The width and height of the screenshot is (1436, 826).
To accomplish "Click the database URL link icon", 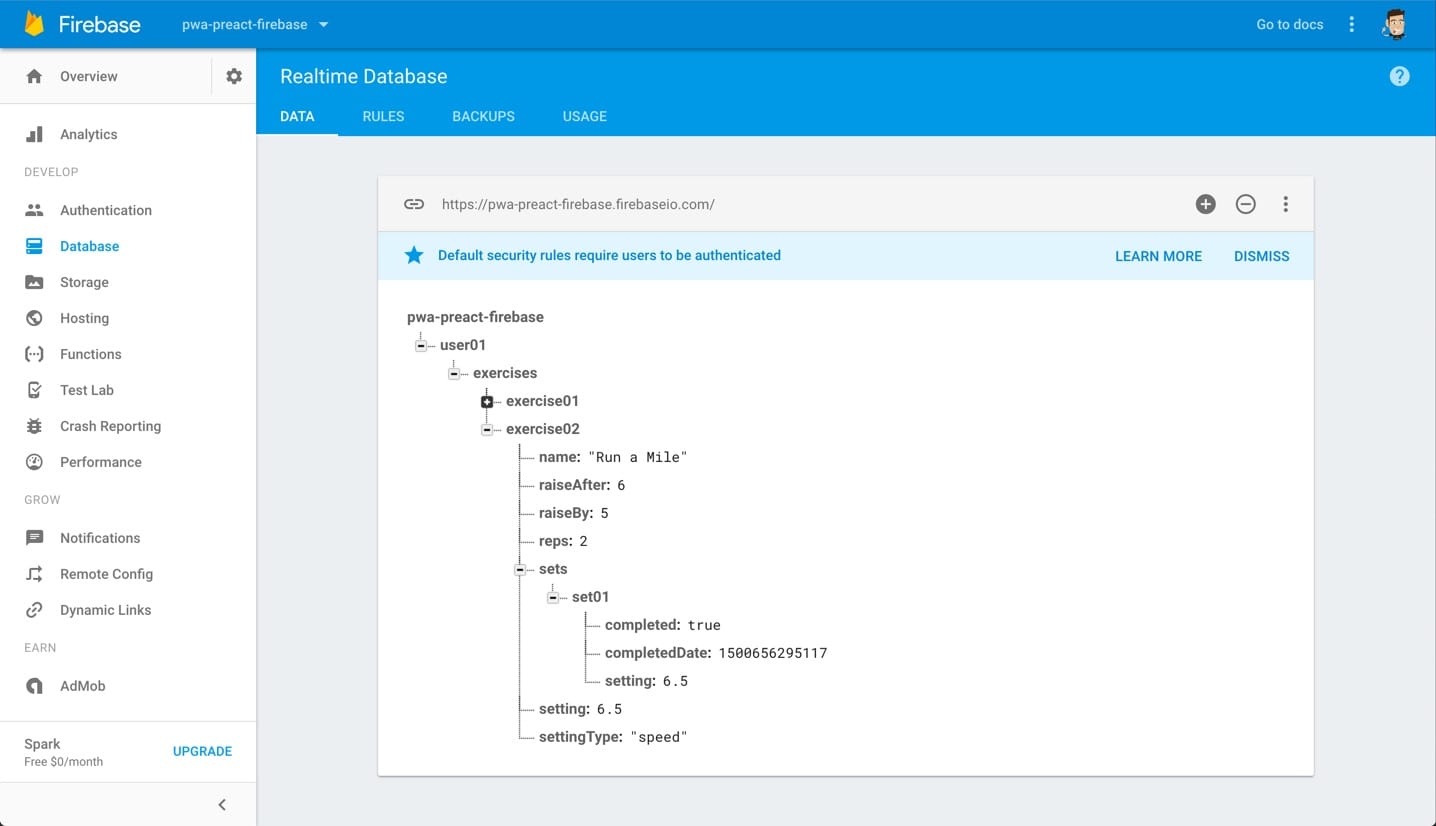I will pyautogui.click(x=414, y=204).
